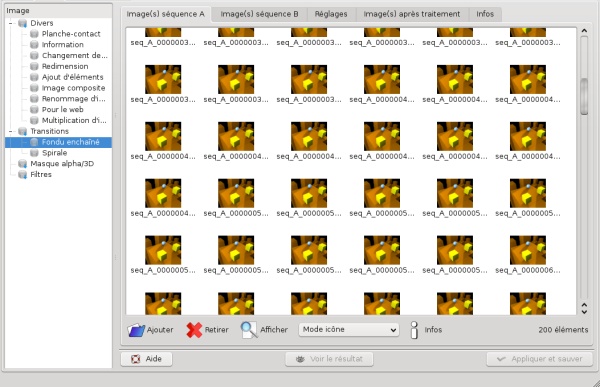Screen dimensions: 600x387
Task: Select the Renommage d'i... tree item
Action: (73, 99)
